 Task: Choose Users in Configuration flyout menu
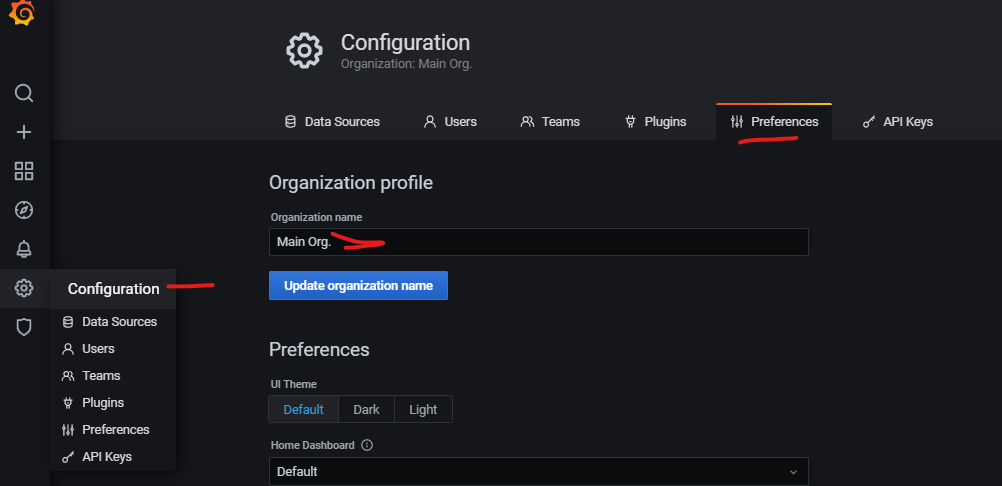[98, 348]
